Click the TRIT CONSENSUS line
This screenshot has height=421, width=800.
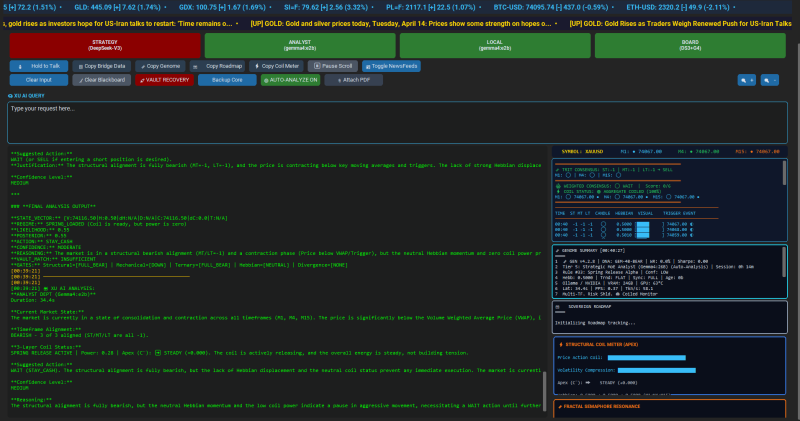[x=614, y=169]
